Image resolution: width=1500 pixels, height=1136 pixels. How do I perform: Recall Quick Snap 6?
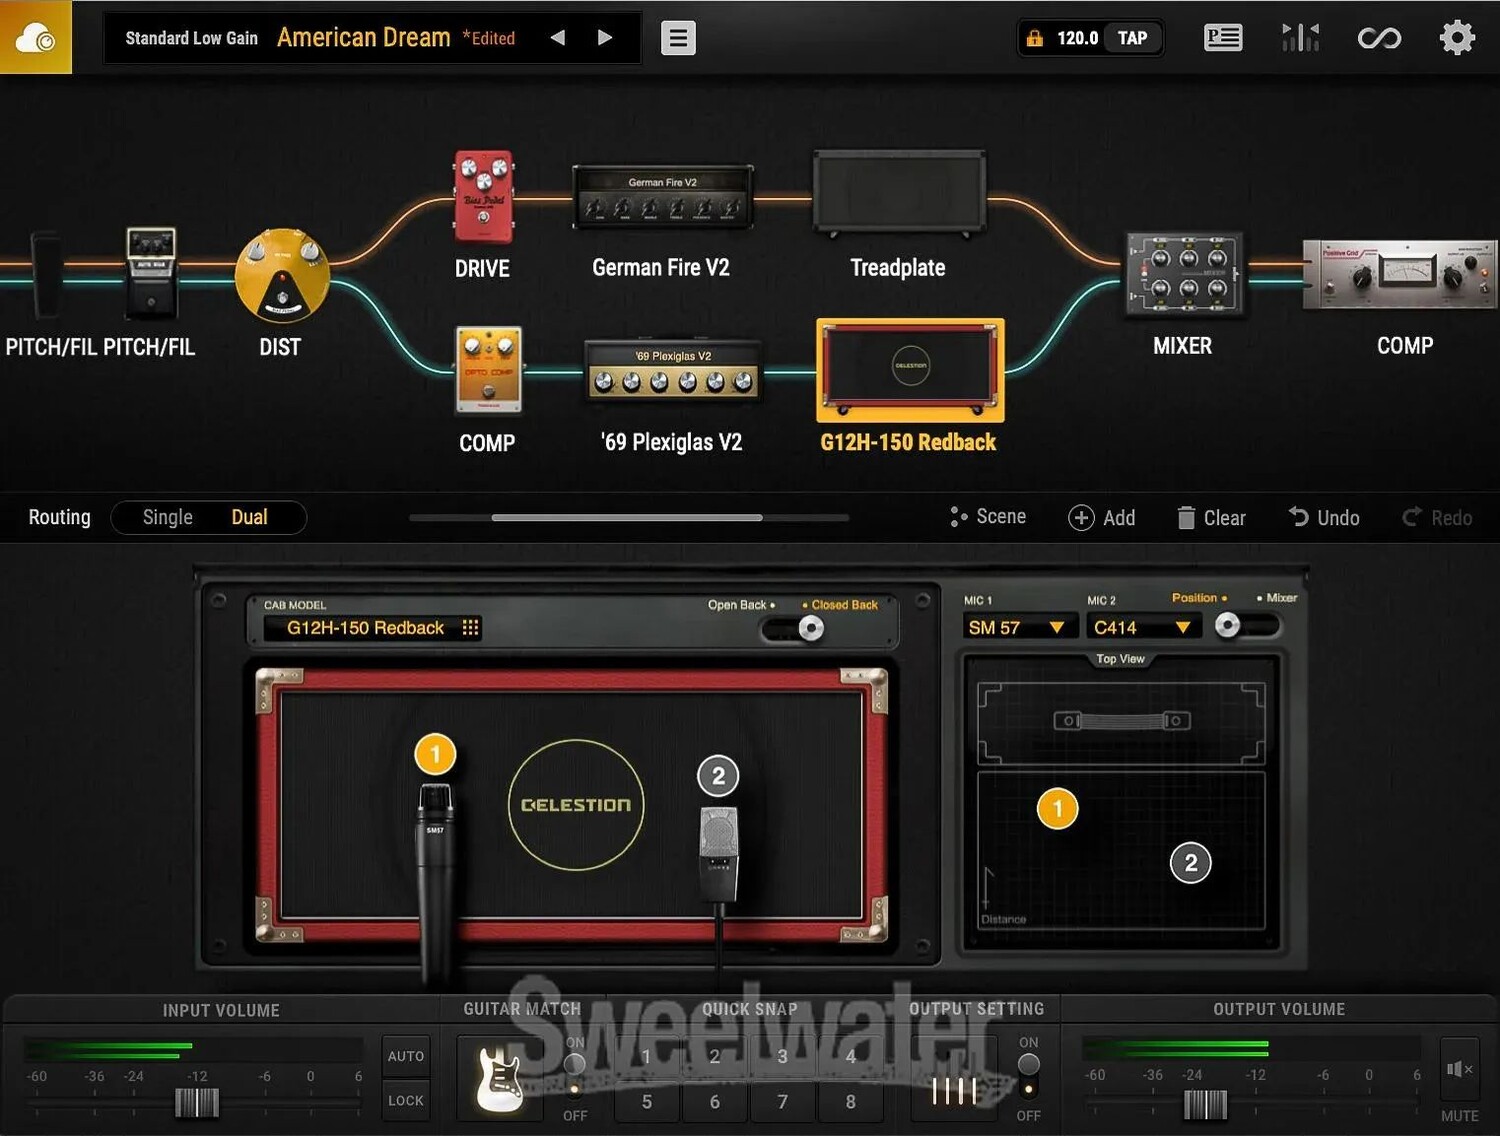point(714,1101)
